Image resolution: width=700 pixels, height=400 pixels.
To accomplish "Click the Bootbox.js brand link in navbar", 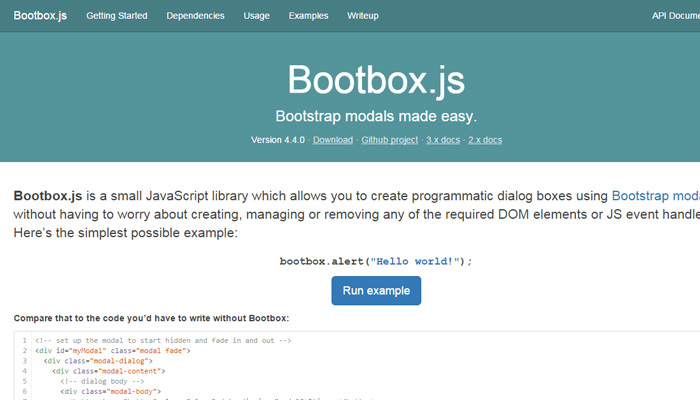I will pos(40,16).
